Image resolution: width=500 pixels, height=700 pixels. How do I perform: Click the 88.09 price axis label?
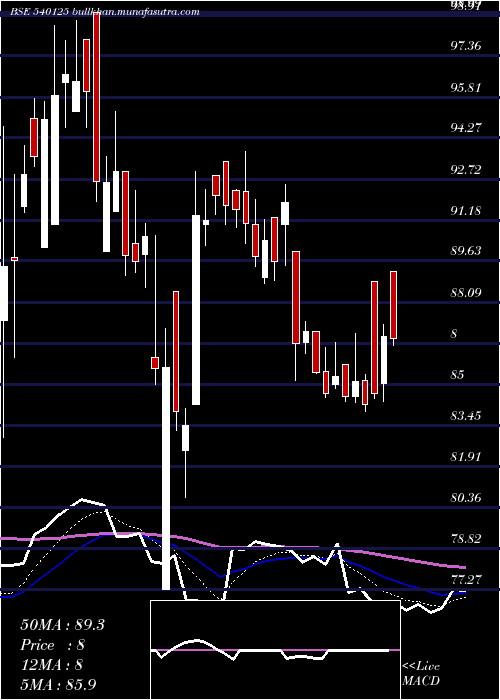tap(466, 293)
